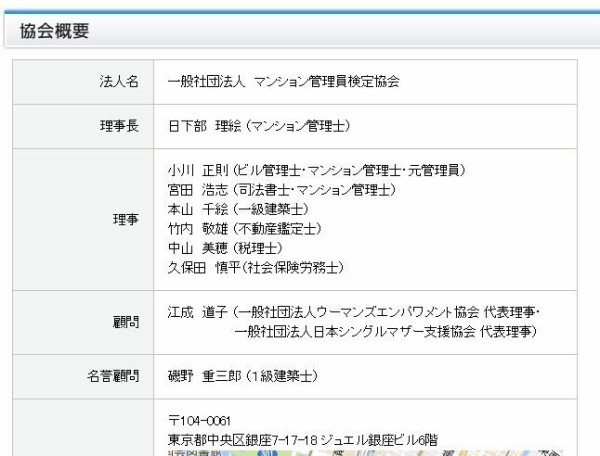This screenshot has width=600, height=456.
Task: Select the 法人名 row label
Action: point(119,82)
